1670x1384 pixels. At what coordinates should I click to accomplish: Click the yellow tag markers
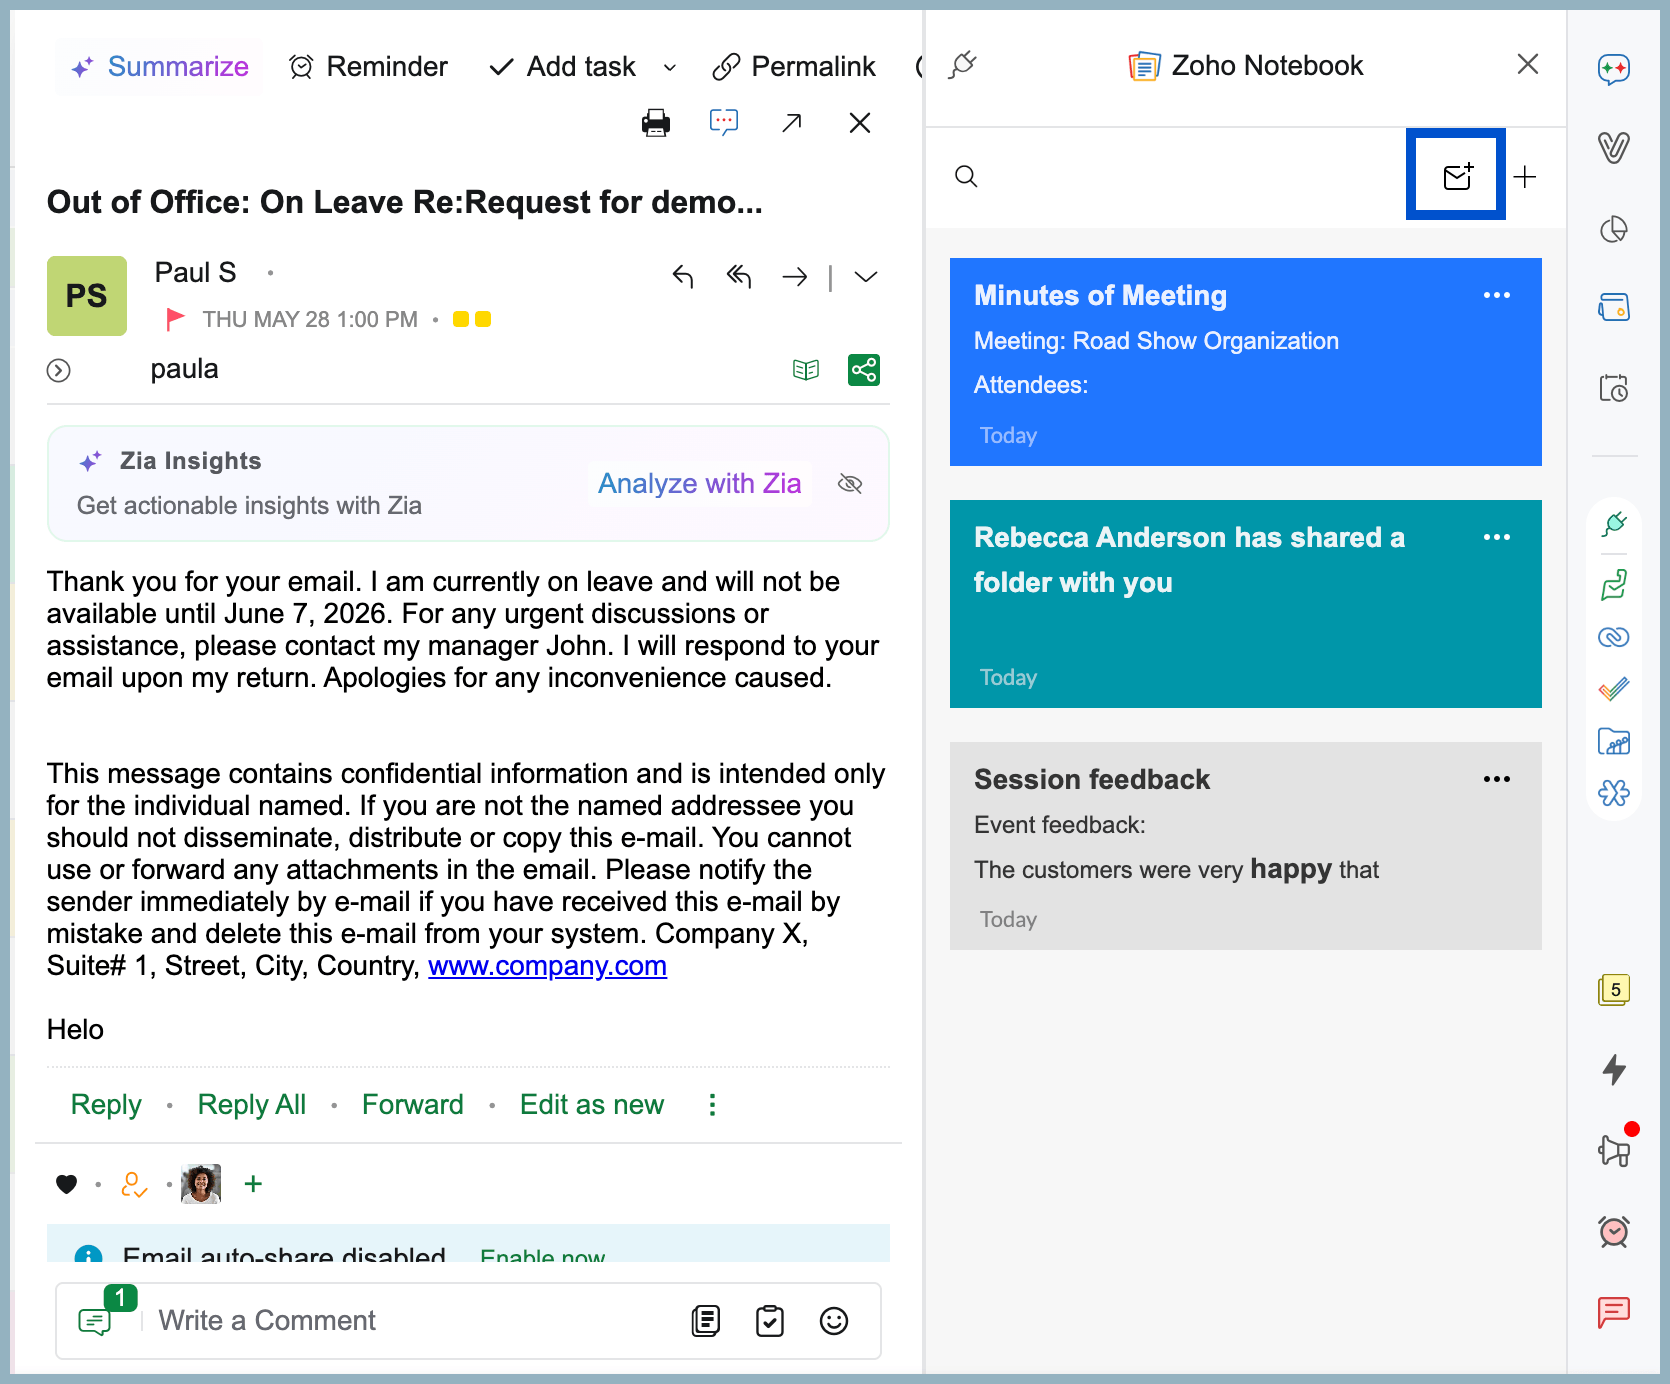472,319
